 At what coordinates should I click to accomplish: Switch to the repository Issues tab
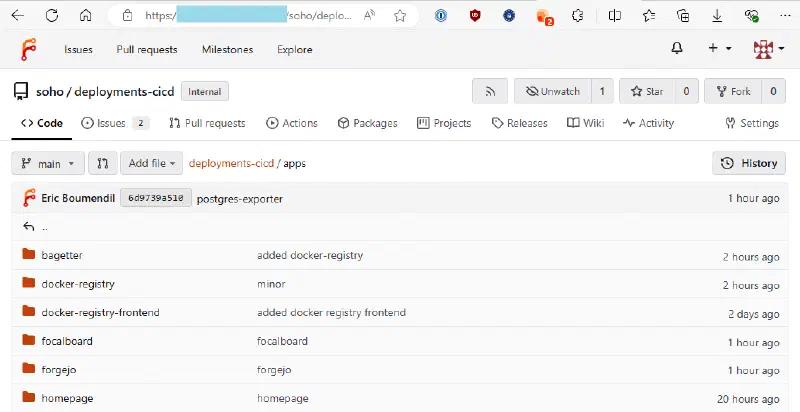click(x=115, y=123)
